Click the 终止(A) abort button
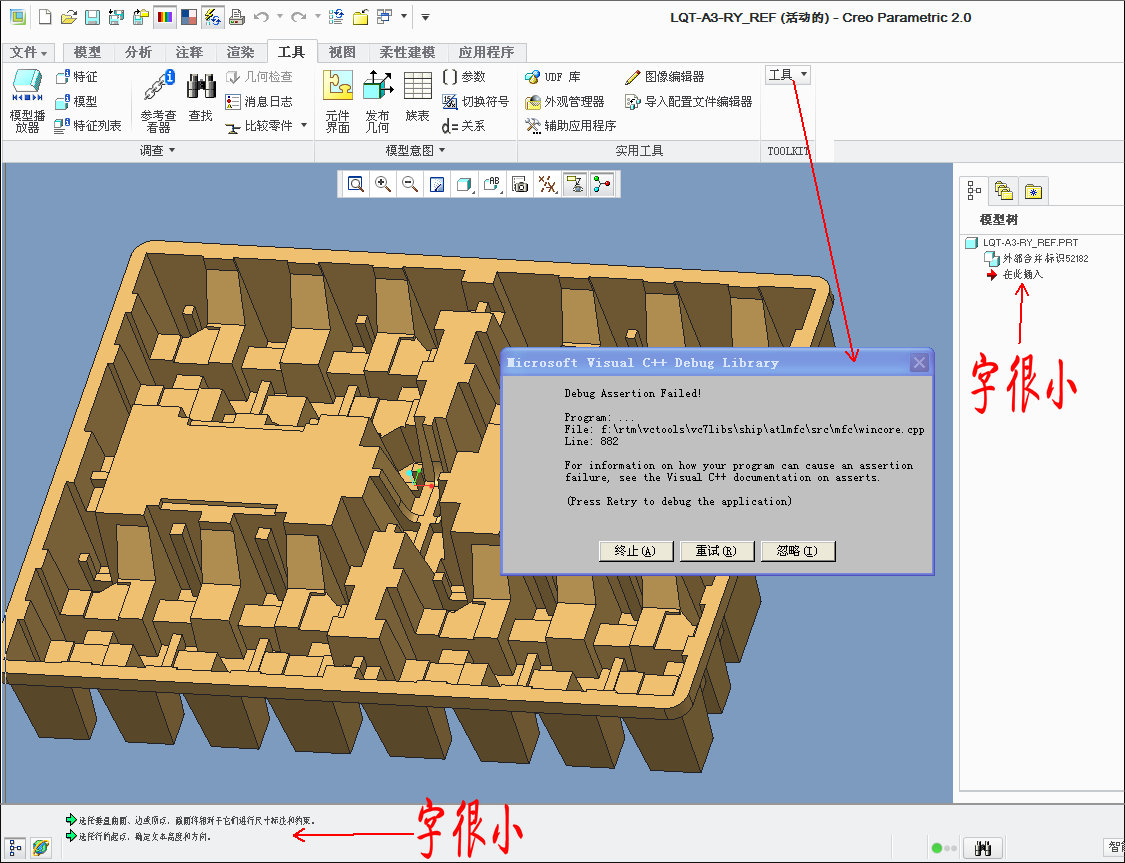1125x863 pixels. [635, 551]
